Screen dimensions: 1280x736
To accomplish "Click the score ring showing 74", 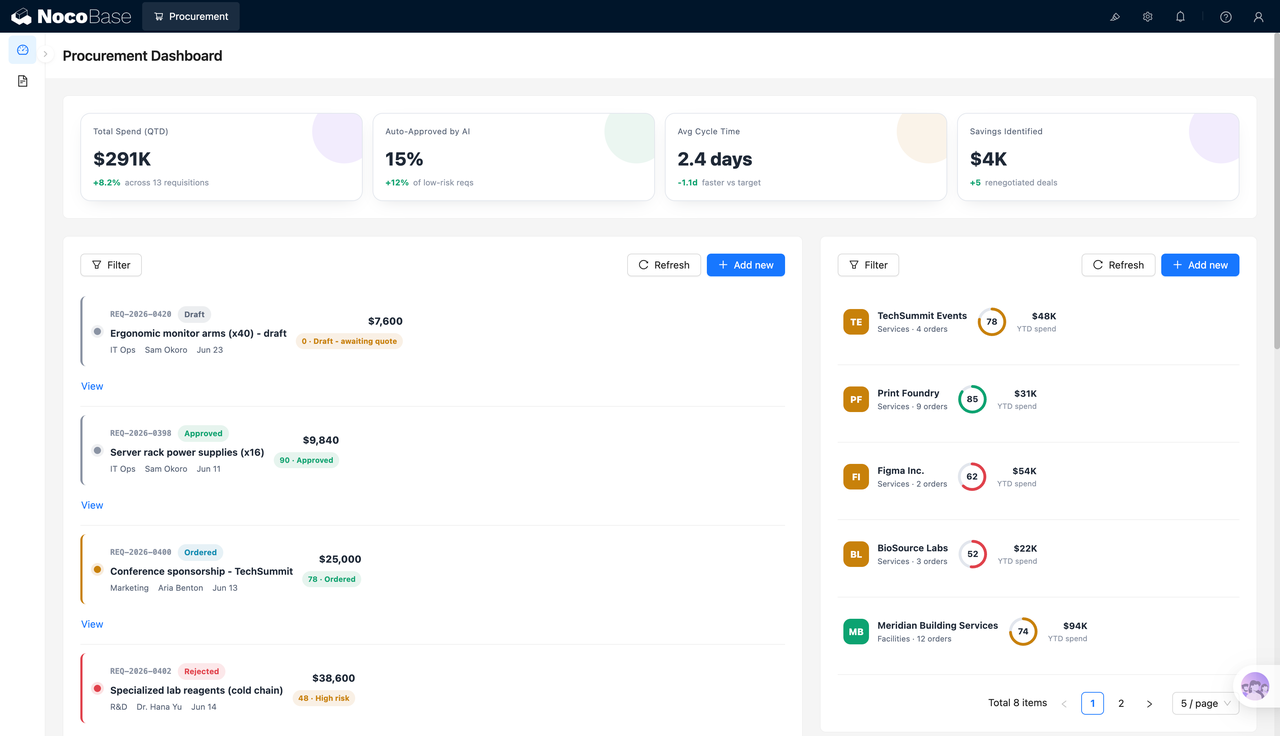I will 1023,632.
